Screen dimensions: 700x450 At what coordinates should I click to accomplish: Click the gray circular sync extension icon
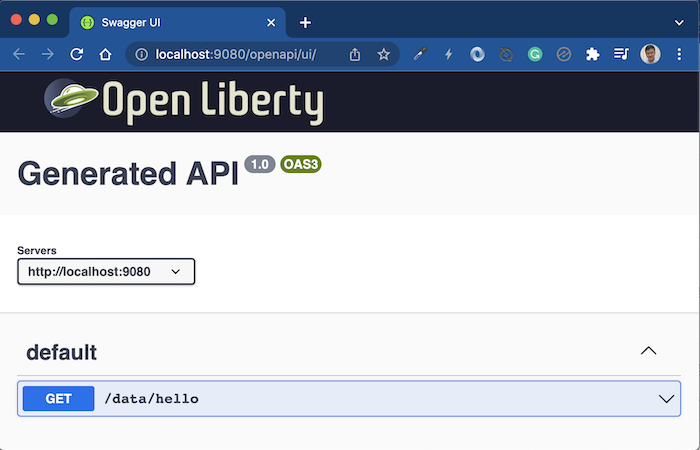click(506, 54)
